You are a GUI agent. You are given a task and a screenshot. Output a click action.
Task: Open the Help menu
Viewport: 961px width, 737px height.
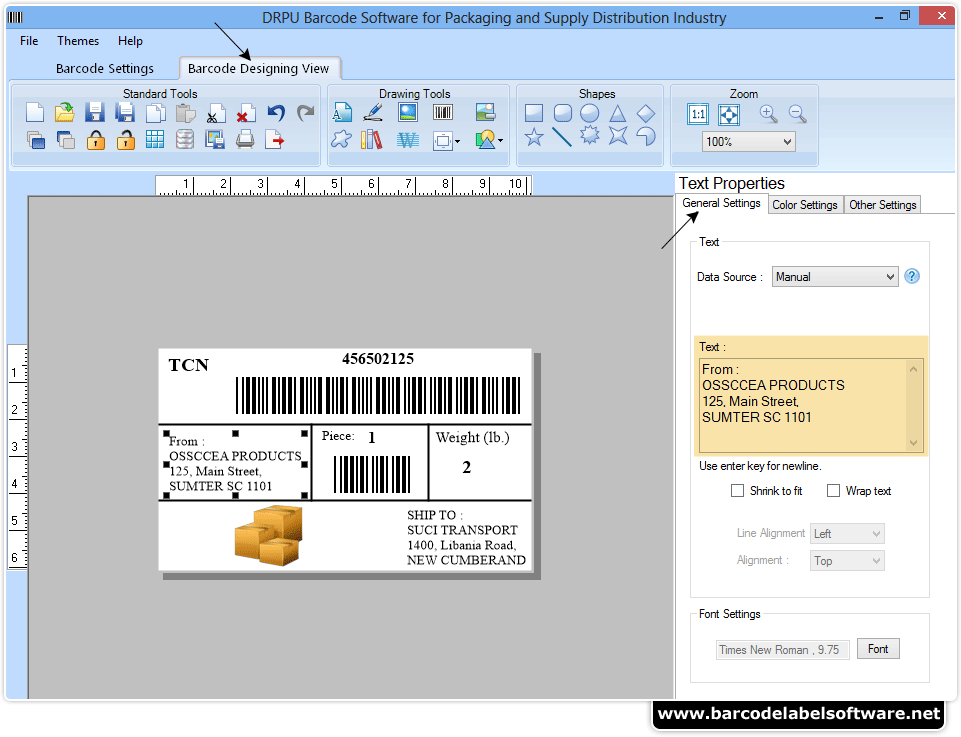tap(130, 41)
